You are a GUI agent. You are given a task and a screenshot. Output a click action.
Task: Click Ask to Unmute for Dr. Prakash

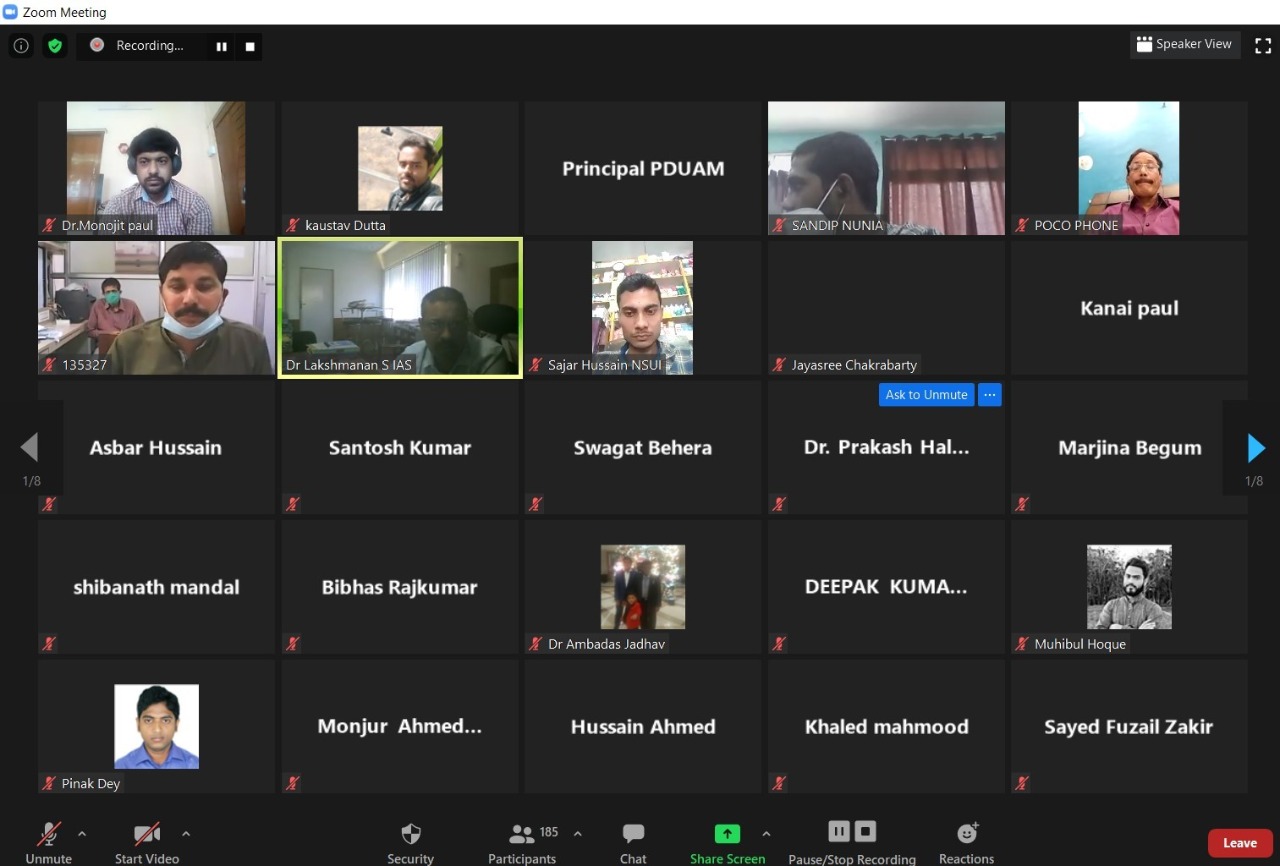[926, 395]
